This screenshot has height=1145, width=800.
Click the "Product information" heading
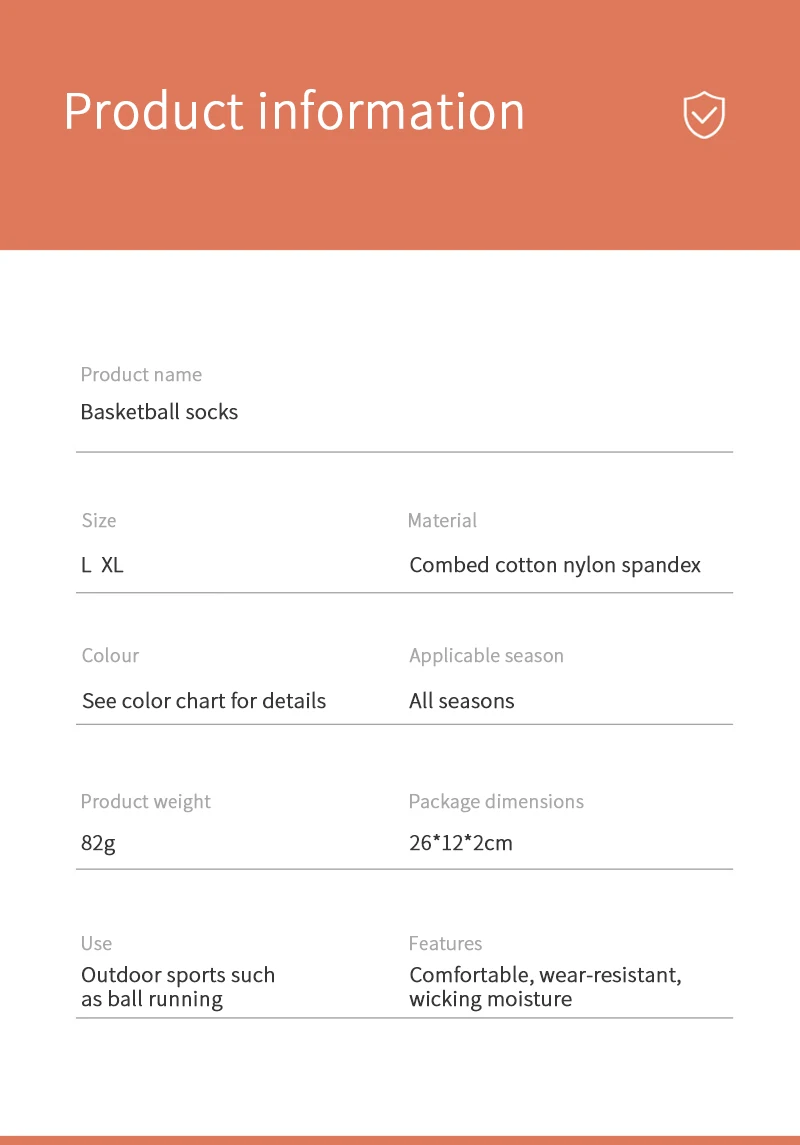(294, 111)
